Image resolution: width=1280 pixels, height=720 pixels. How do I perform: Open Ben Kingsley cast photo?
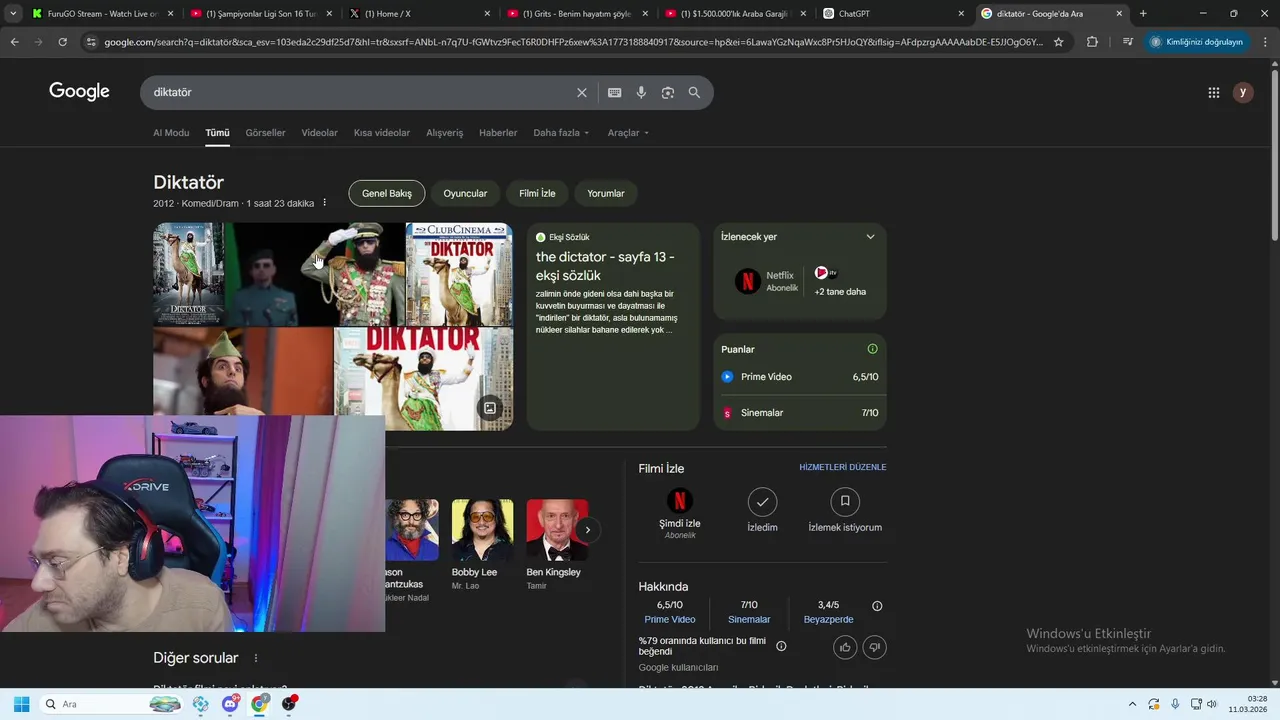coord(557,530)
